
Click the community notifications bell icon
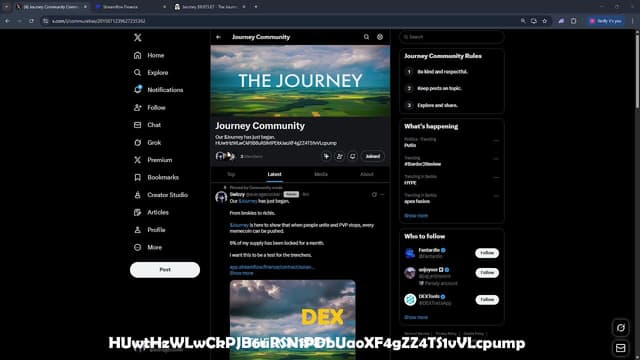point(352,156)
